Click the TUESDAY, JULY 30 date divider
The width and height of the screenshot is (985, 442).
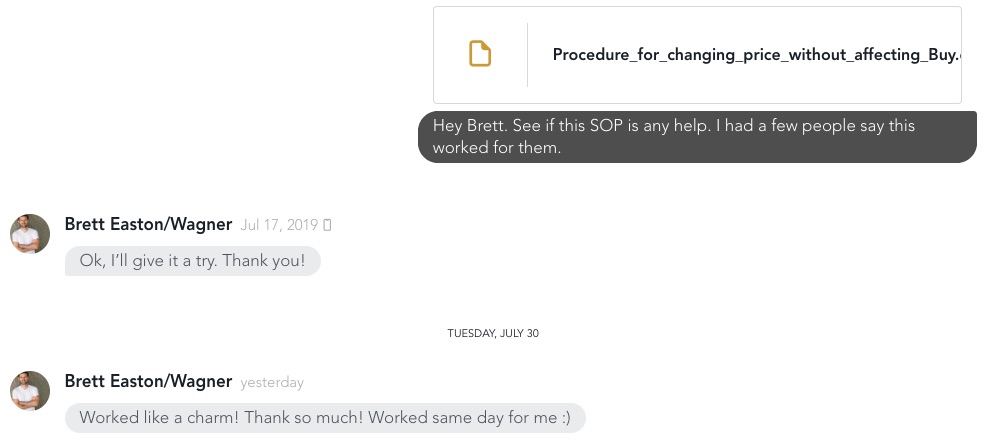(x=493, y=333)
